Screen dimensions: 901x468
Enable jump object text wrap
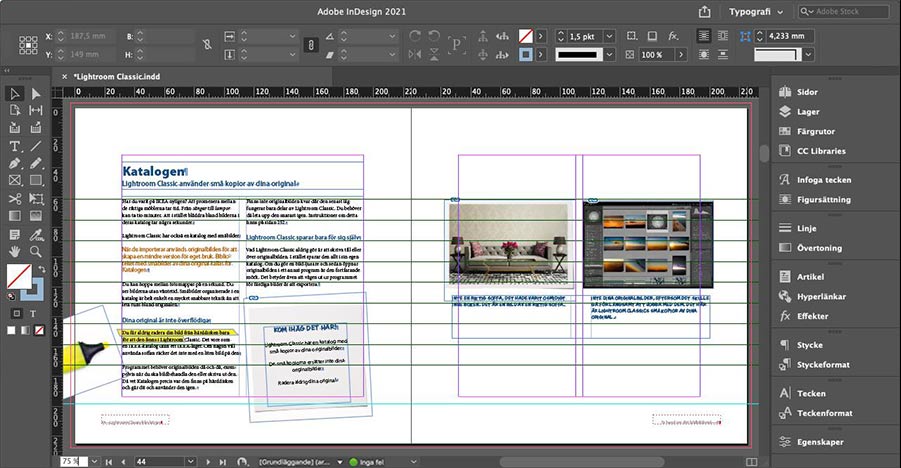tap(723, 55)
